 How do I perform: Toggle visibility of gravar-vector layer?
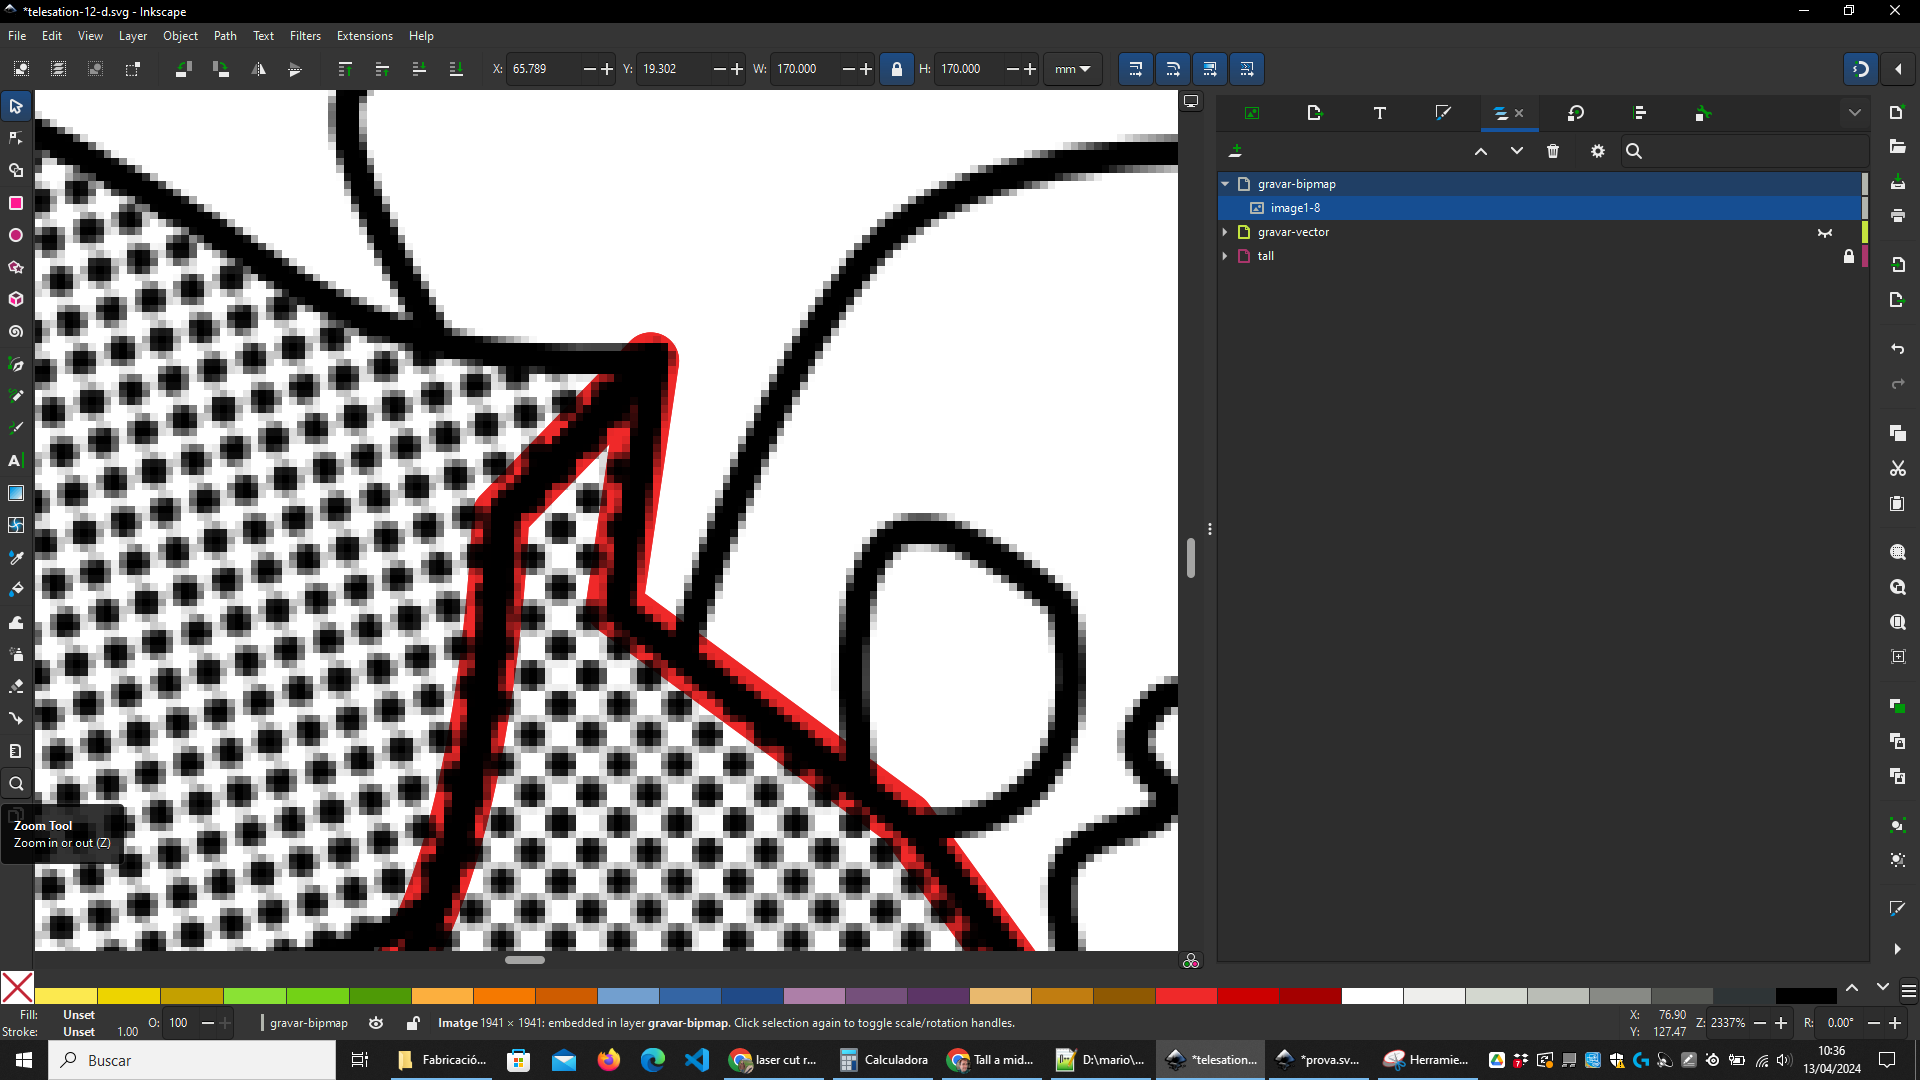(x=1825, y=232)
